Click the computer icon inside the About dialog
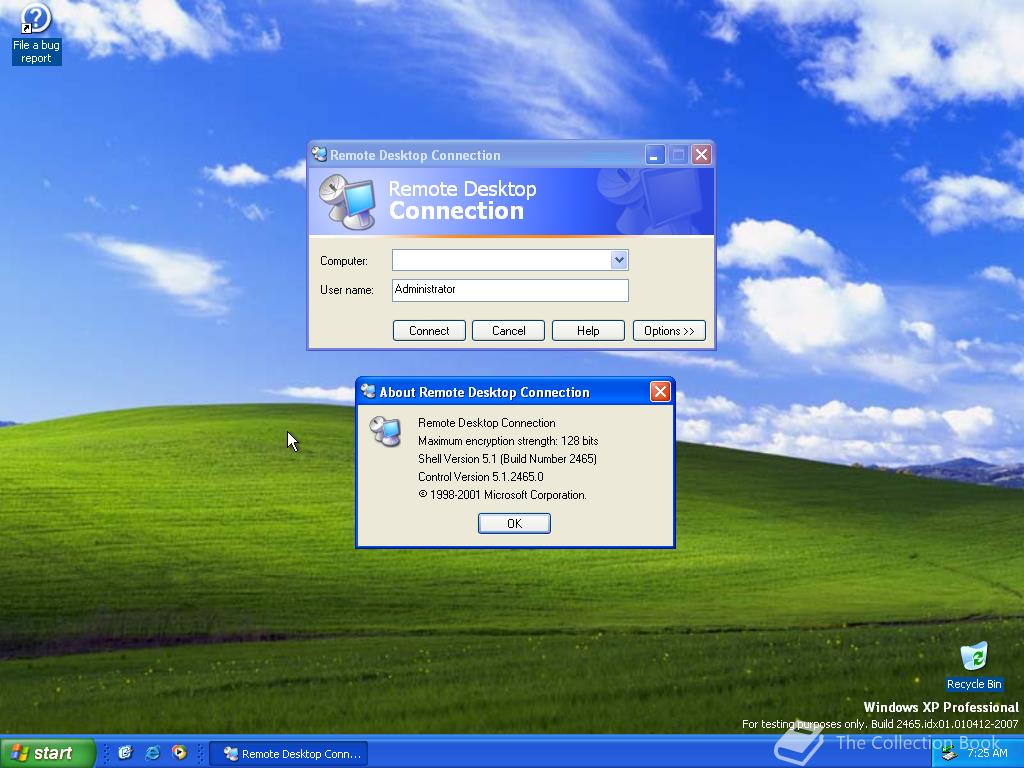Image resolution: width=1024 pixels, height=768 pixels. (385, 431)
